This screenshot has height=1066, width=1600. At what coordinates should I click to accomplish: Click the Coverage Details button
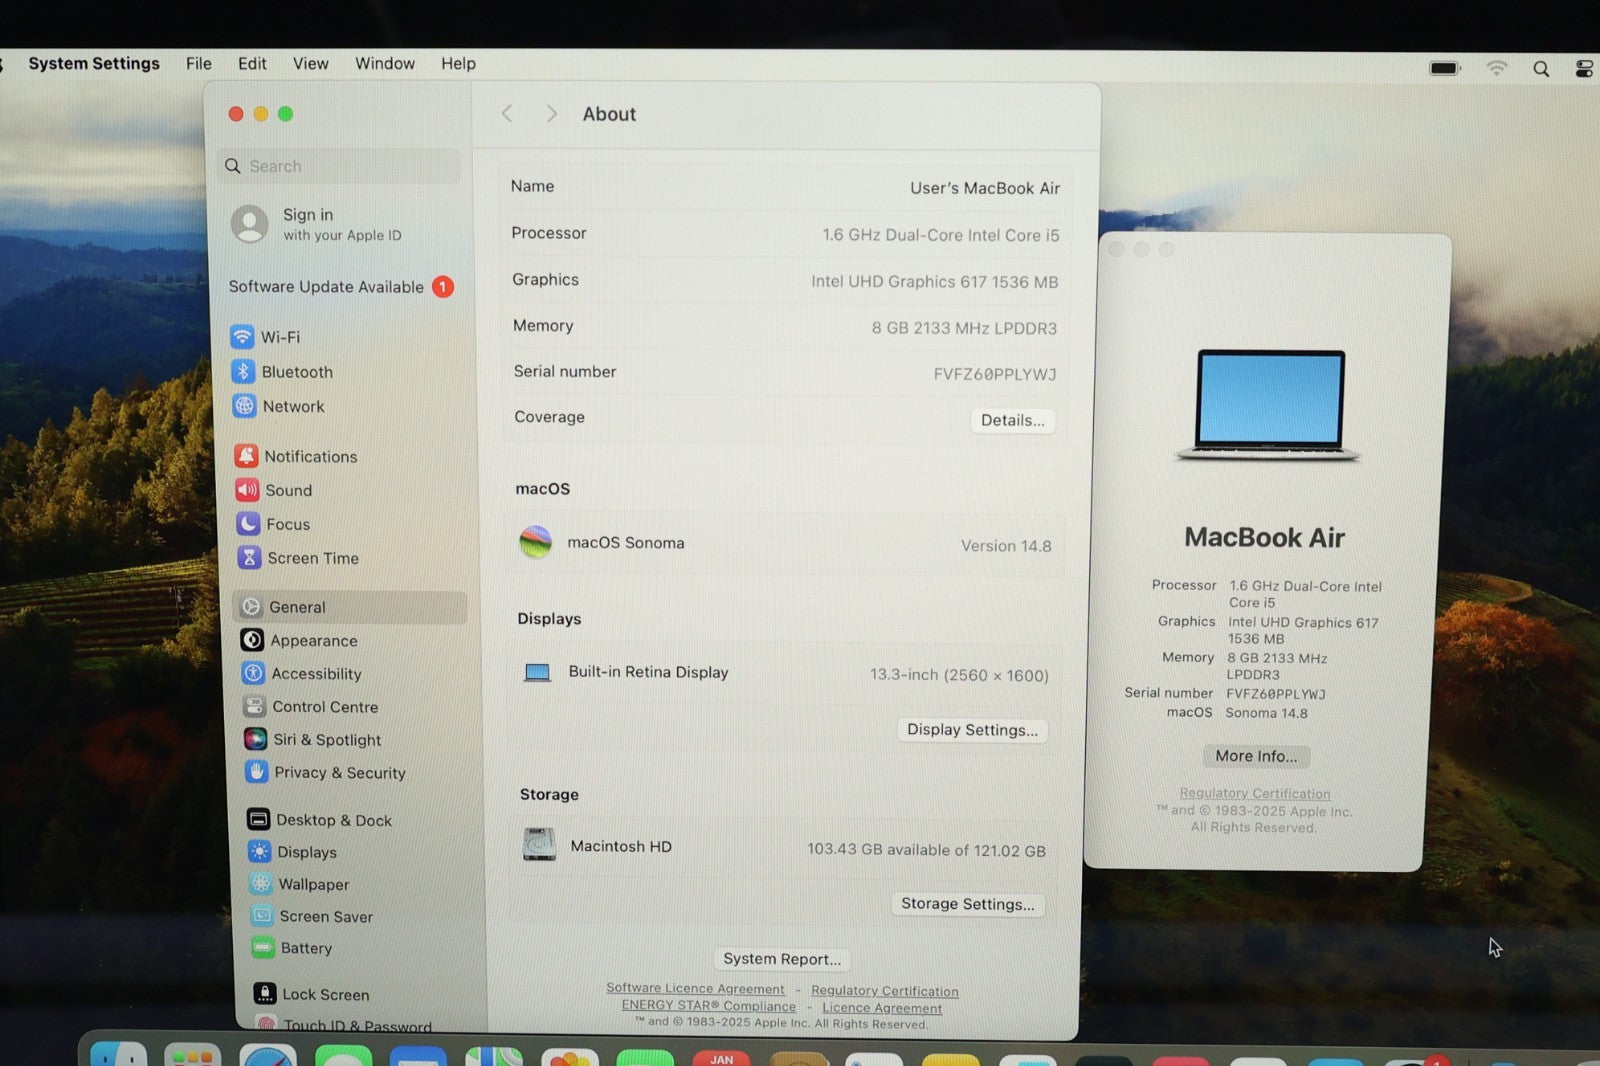(1012, 420)
